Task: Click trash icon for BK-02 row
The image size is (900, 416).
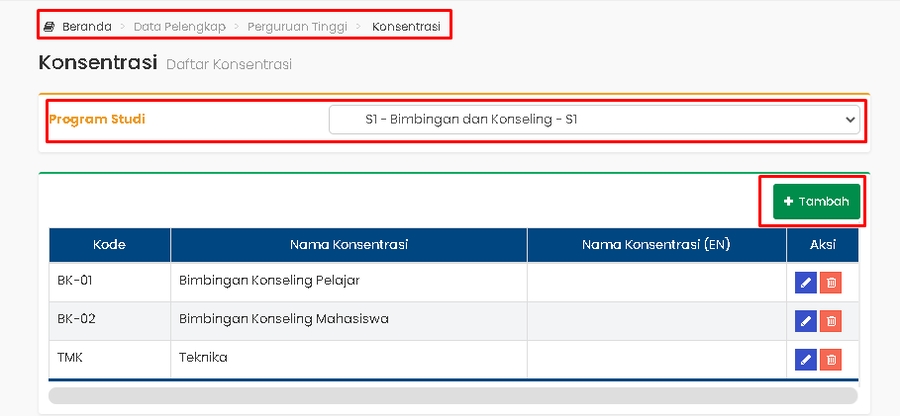Action: tap(830, 321)
